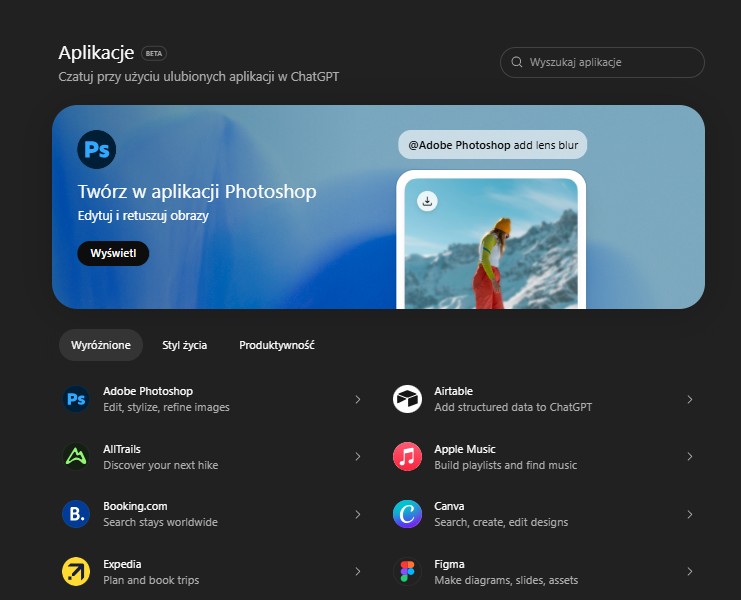Image resolution: width=741 pixels, height=600 pixels.
Task: Click the Wyszukaj aplikacje search field
Action: tap(602, 62)
